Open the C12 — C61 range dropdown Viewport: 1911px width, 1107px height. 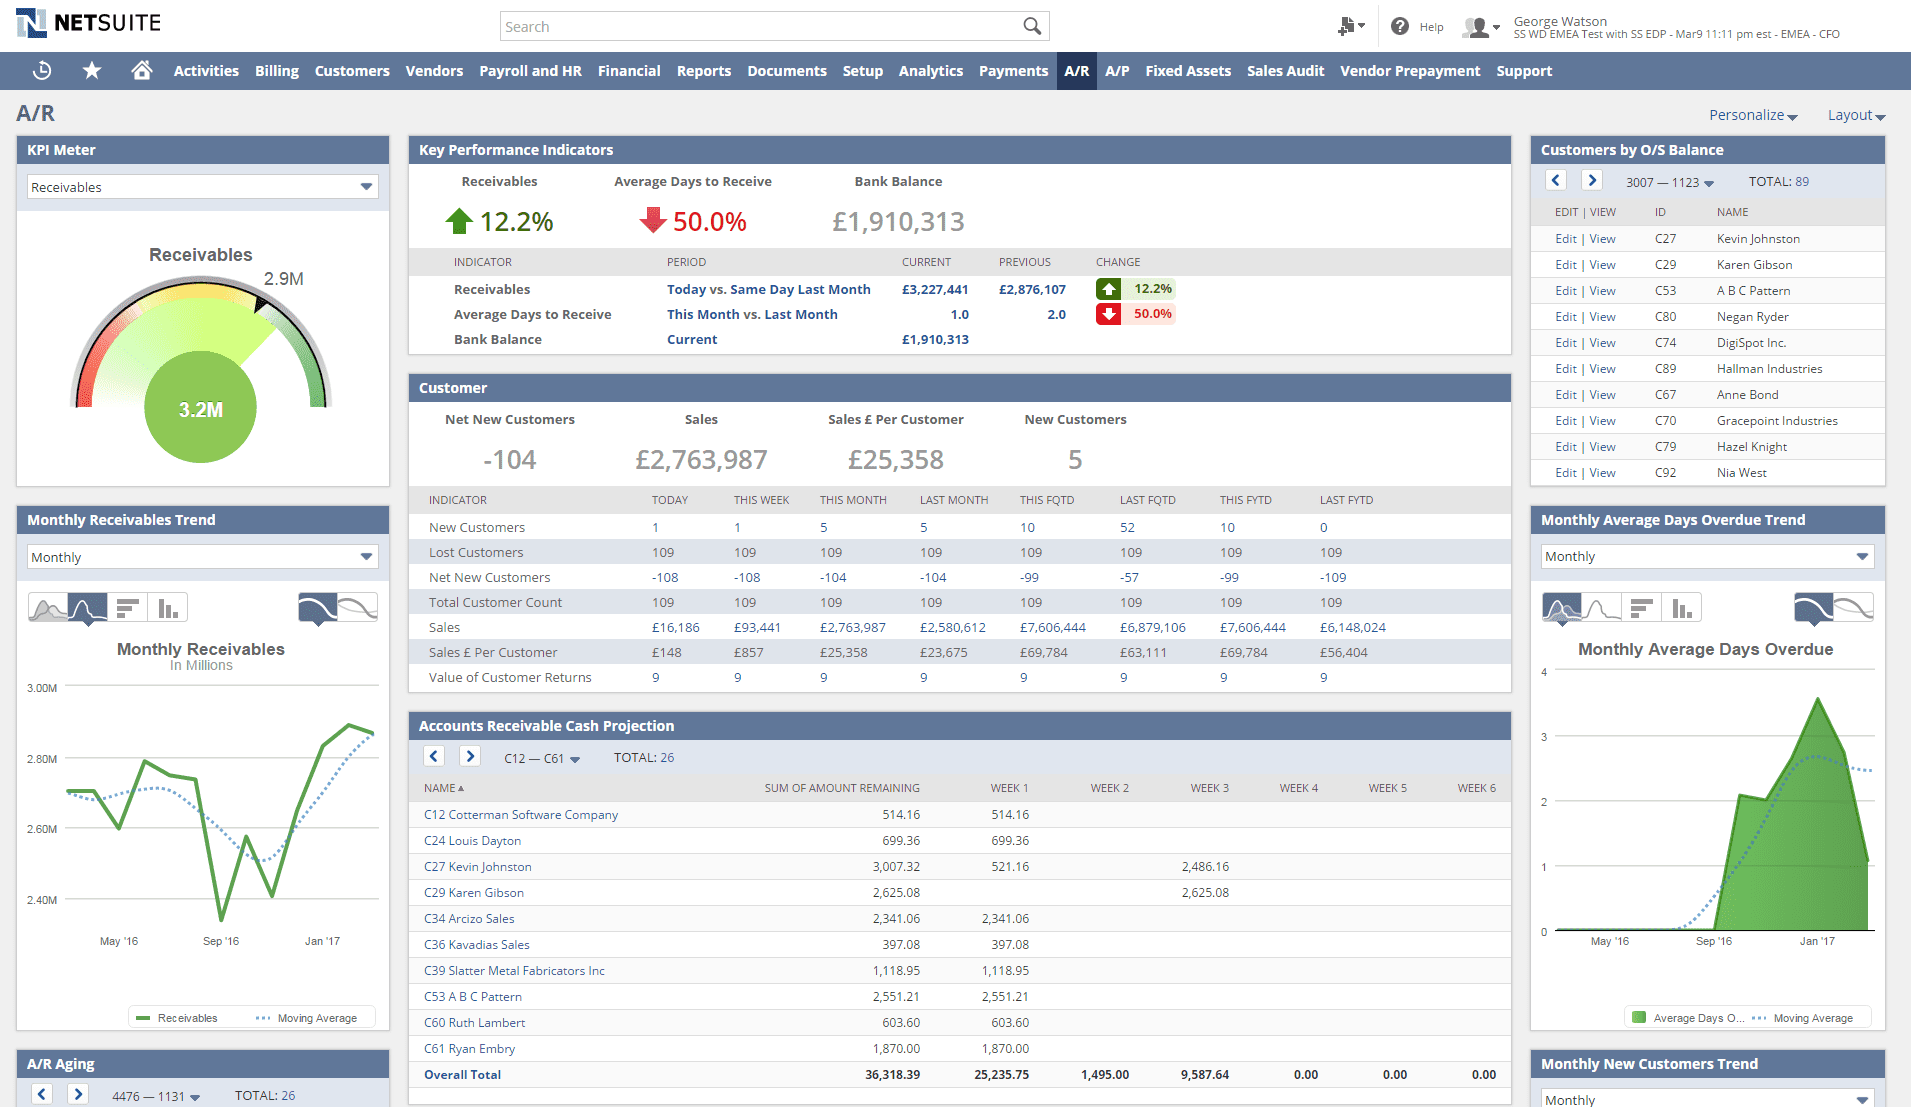pyautogui.click(x=542, y=758)
